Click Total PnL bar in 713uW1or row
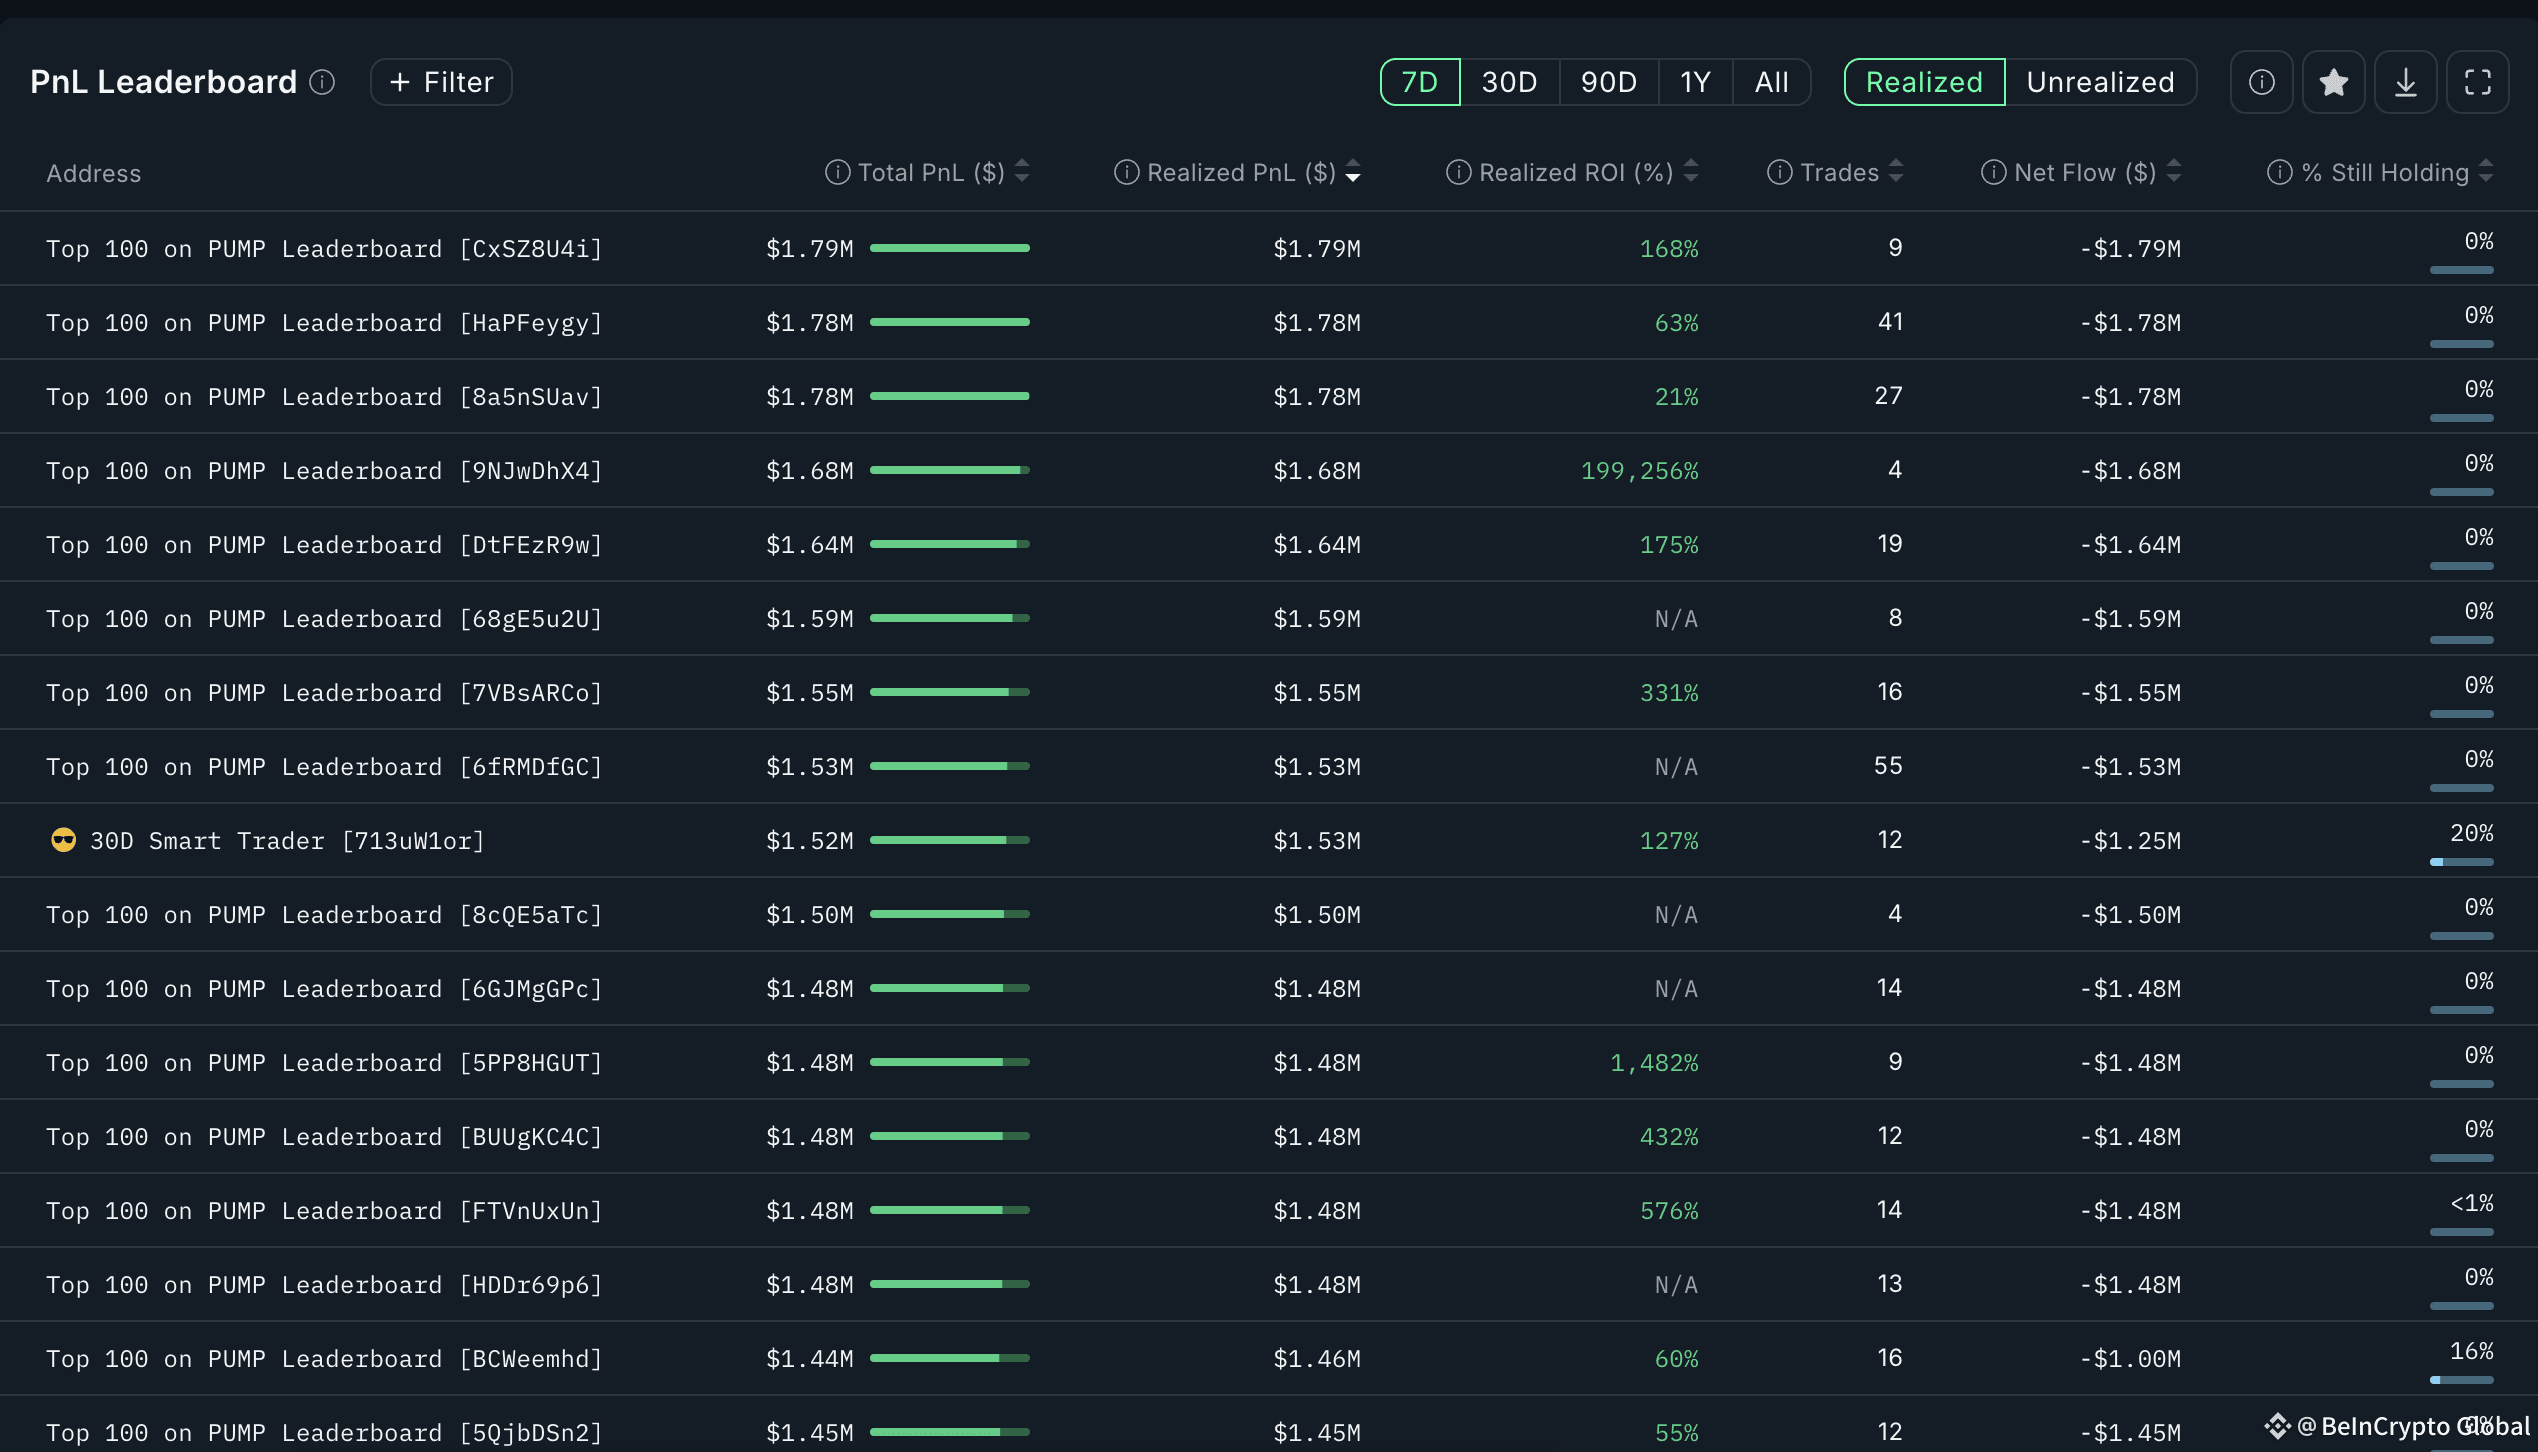2538x1452 pixels. (x=950, y=840)
